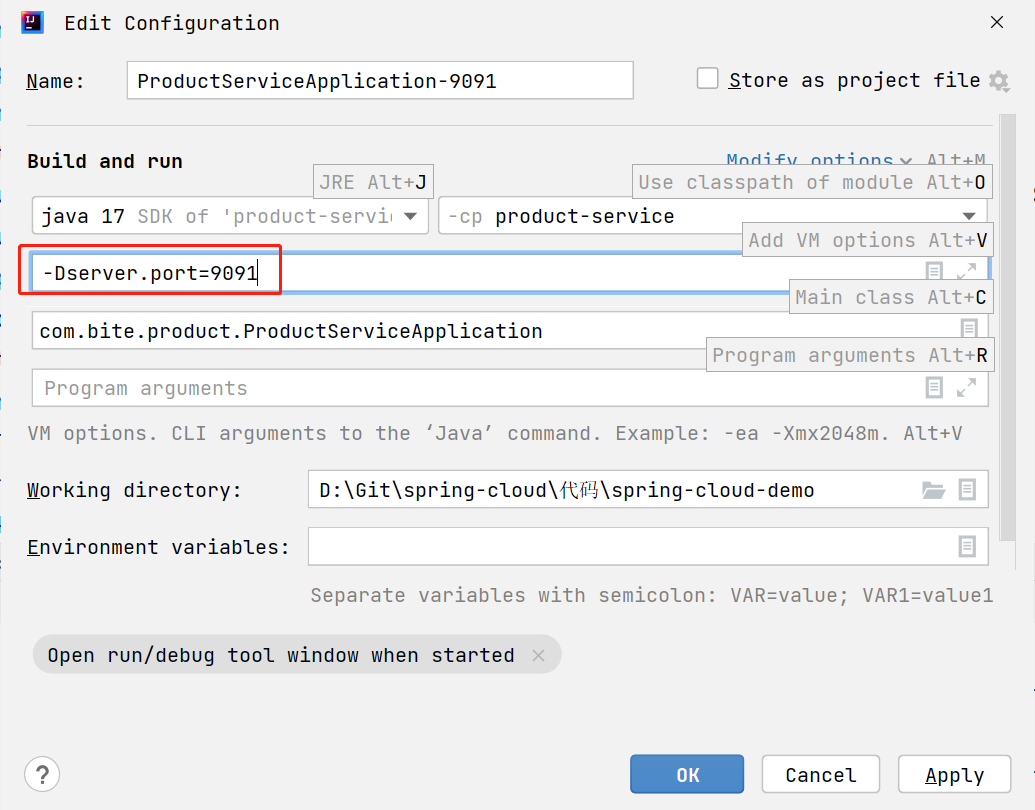The width and height of the screenshot is (1035, 810).
Task: Open Modify options menu
Action: point(818,160)
